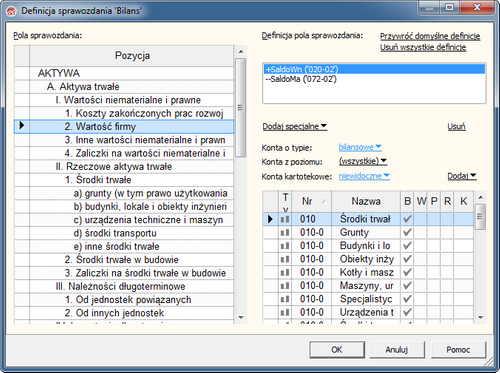Click the 'K' column header
The image size is (500, 373).
(463, 201)
